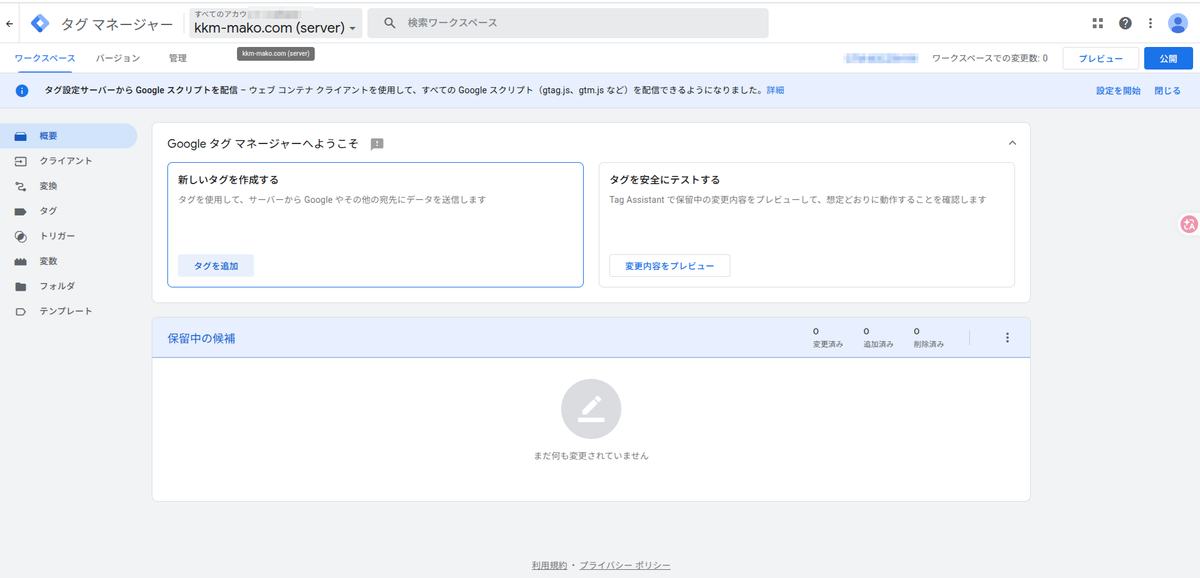The width and height of the screenshot is (1200, 578).
Task: Click the pink translate extension icon
Action: [x=1189, y=225]
